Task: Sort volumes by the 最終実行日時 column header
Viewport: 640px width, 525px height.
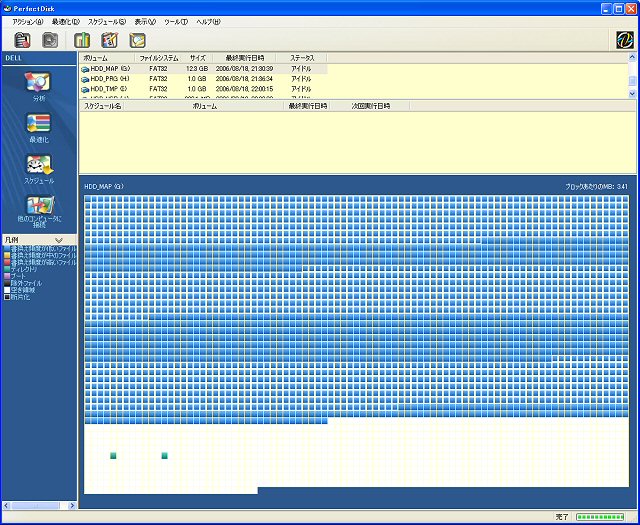Action: [244, 58]
